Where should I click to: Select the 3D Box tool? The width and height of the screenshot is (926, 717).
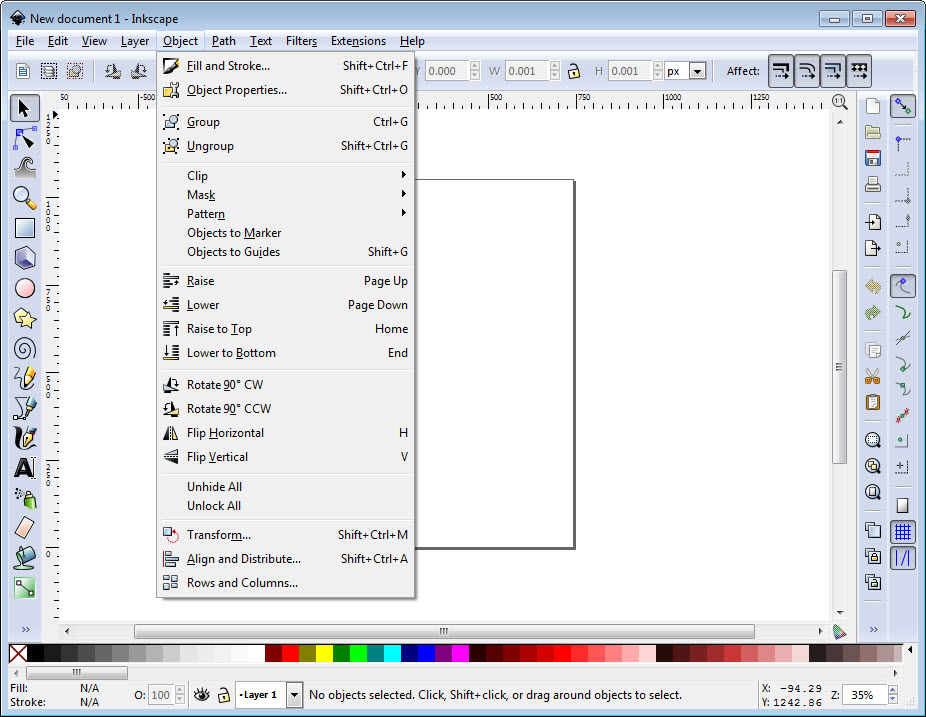click(24, 258)
